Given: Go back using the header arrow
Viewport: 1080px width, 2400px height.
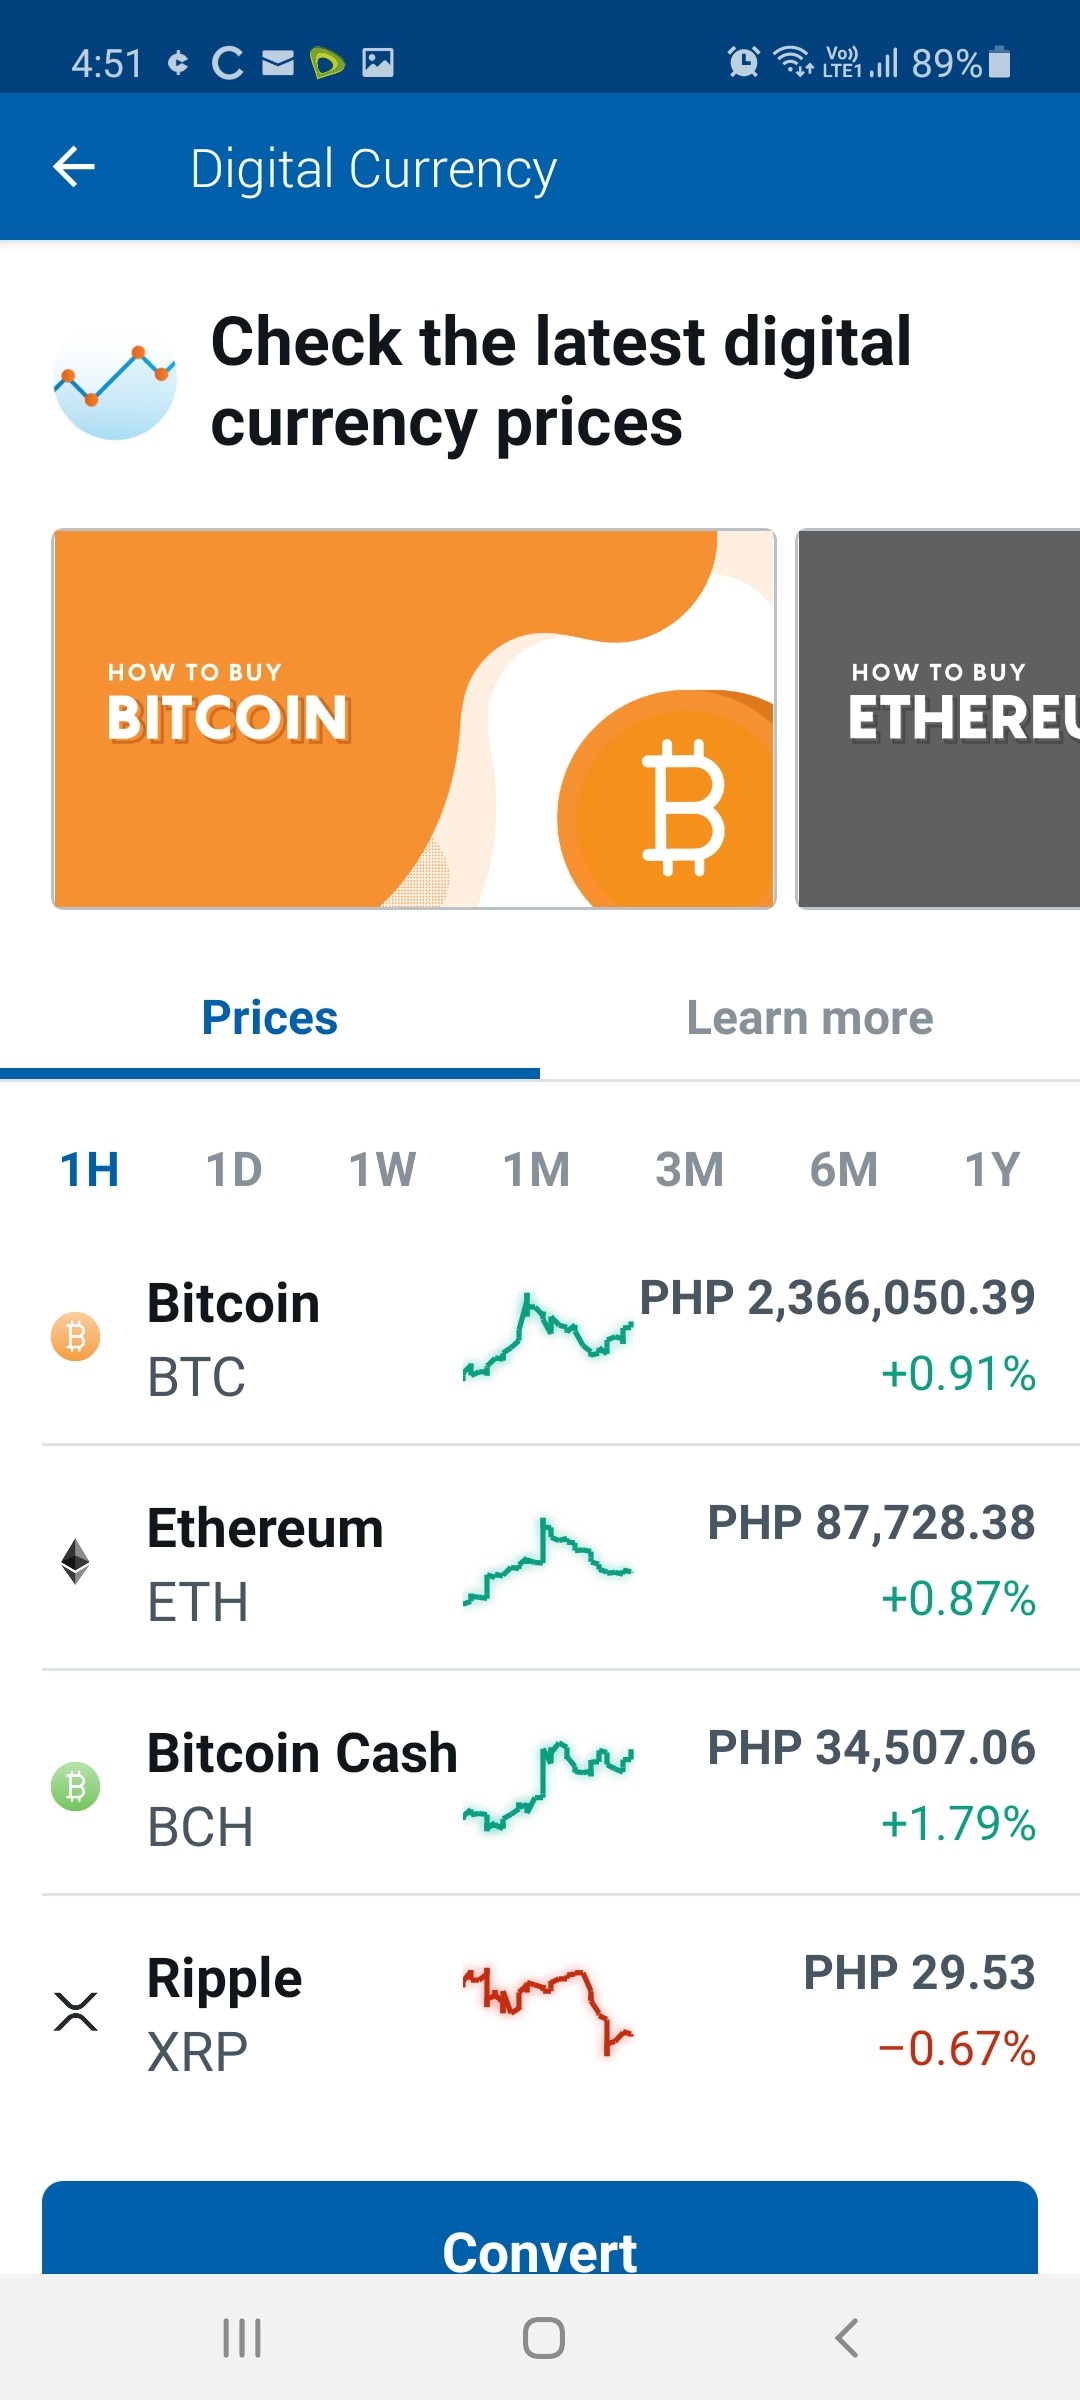Looking at the screenshot, I should (x=74, y=167).
